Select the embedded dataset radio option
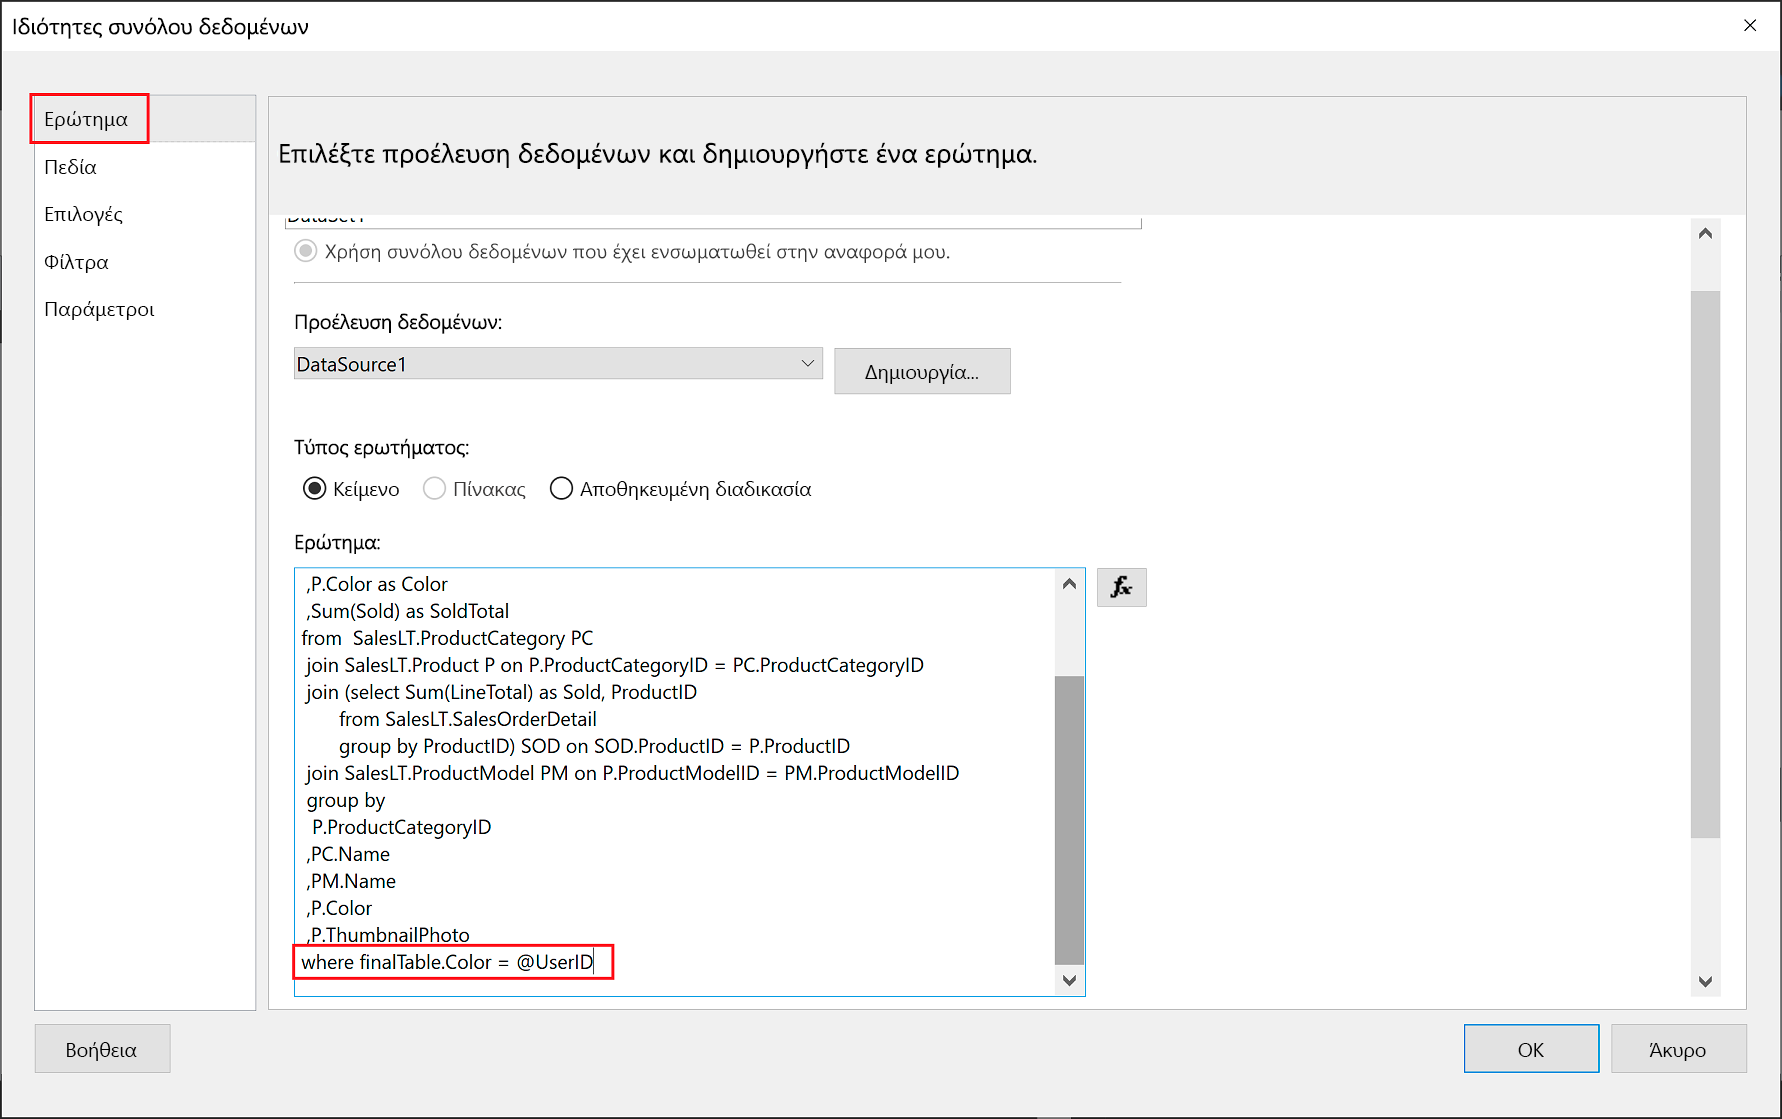Viewport: 1782px width, 1119px height. coord(306,251)
